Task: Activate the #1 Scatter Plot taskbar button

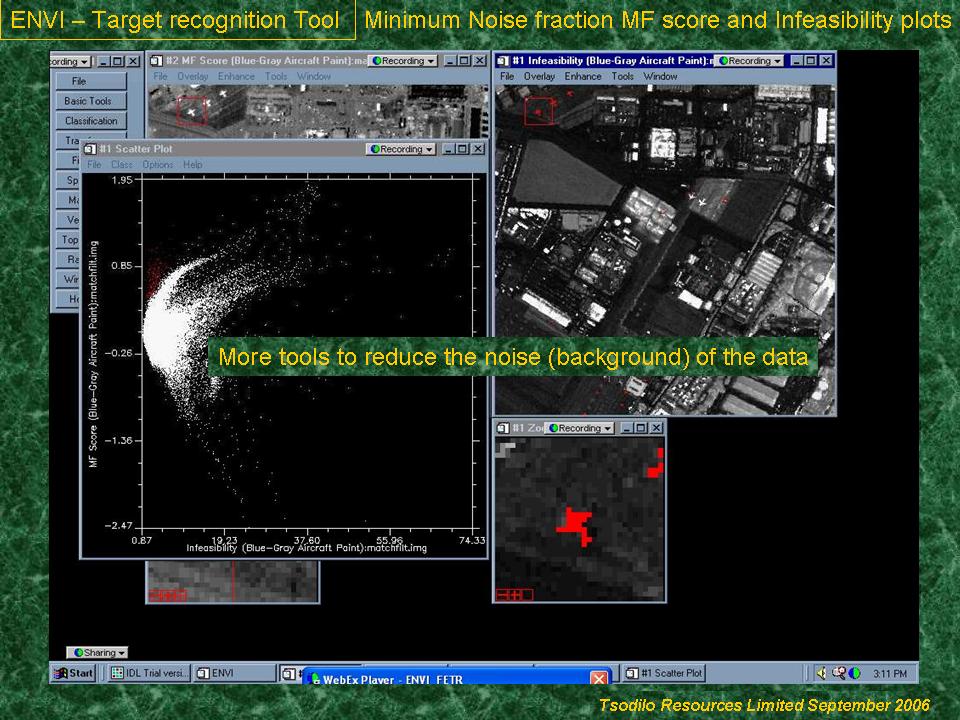Action: pos(665,673)
